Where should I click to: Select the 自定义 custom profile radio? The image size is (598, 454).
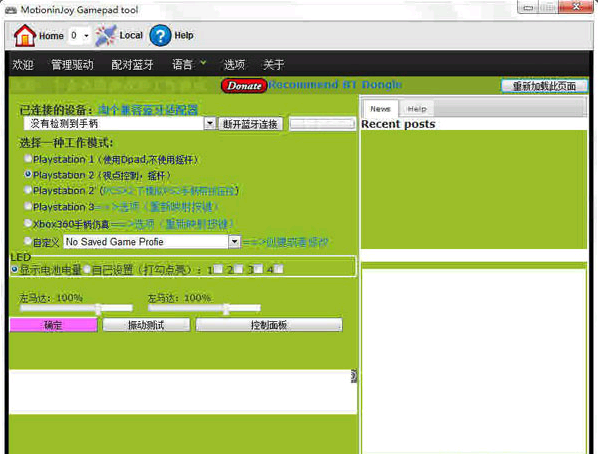coord(27,241)
